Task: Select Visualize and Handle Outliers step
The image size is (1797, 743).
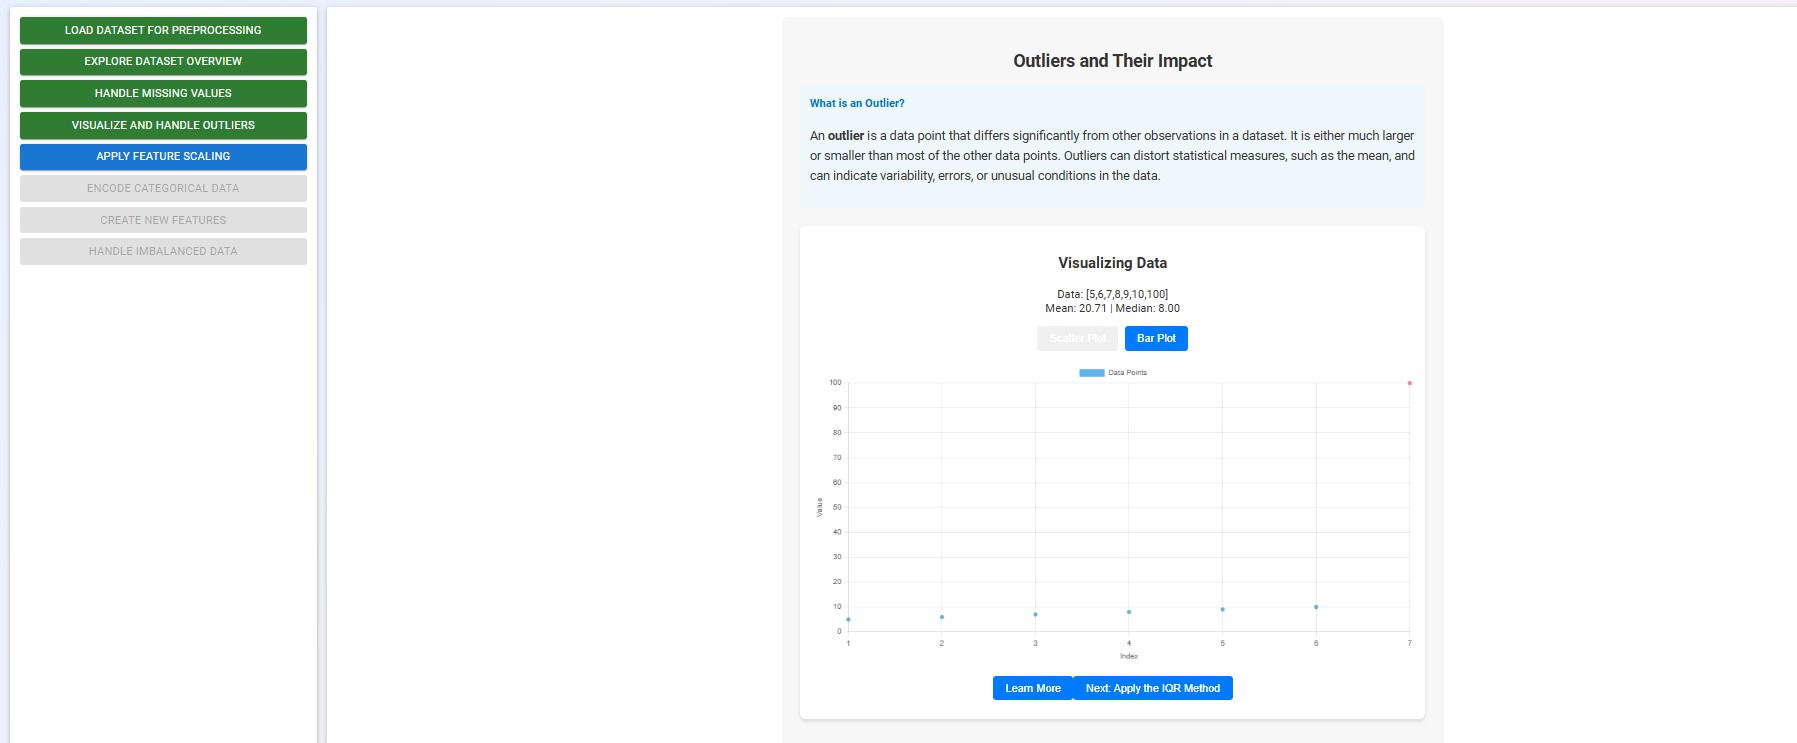Action: tap(162, 125)
